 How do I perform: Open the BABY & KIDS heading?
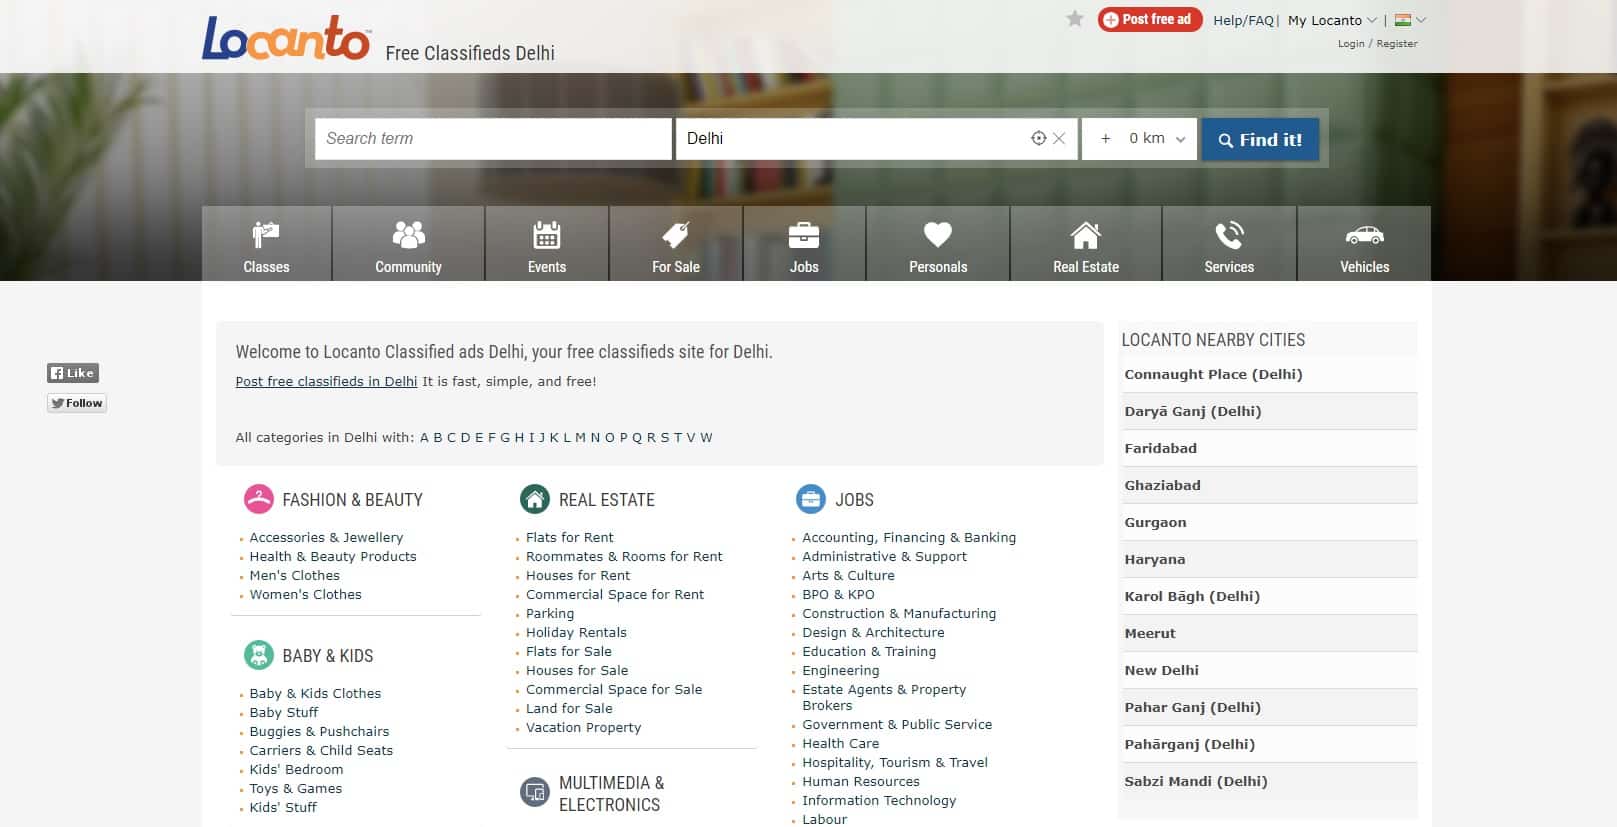pos(328,656)
